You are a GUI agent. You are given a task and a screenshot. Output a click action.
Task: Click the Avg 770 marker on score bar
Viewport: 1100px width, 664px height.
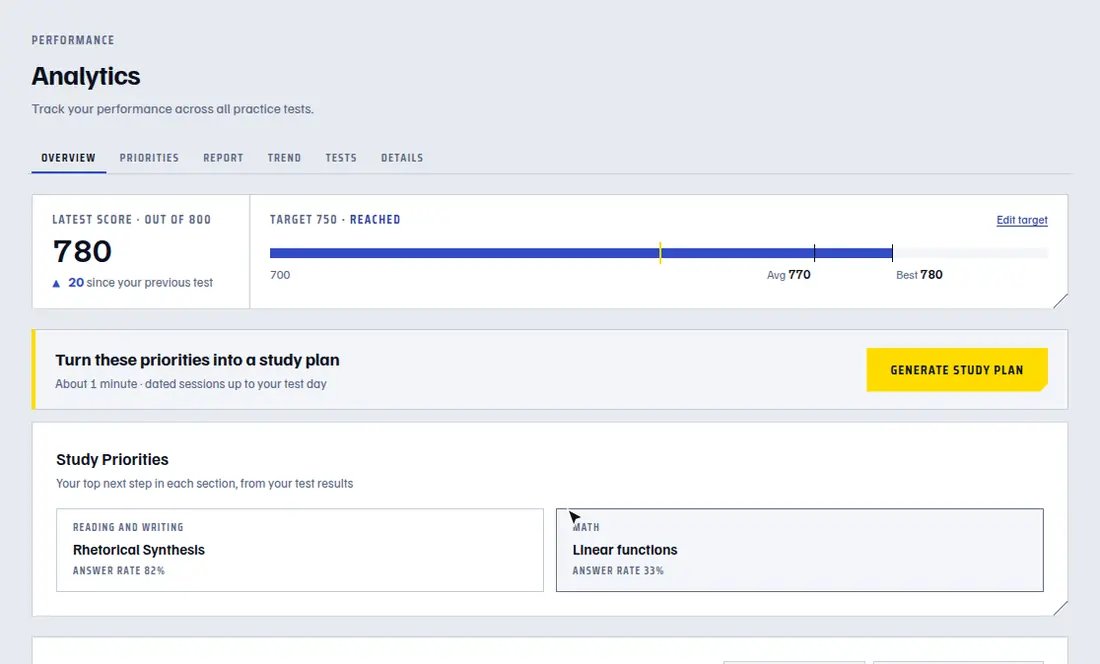tap(814, 252)
